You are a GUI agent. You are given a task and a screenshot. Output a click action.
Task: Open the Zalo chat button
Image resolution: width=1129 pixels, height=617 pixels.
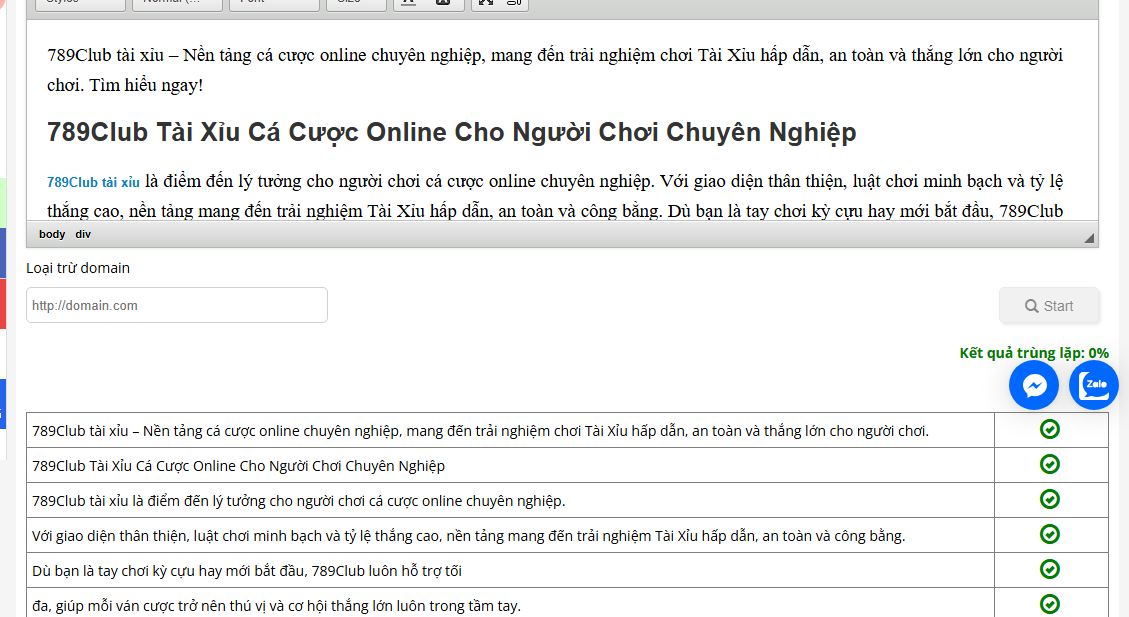pos(1093,386)
